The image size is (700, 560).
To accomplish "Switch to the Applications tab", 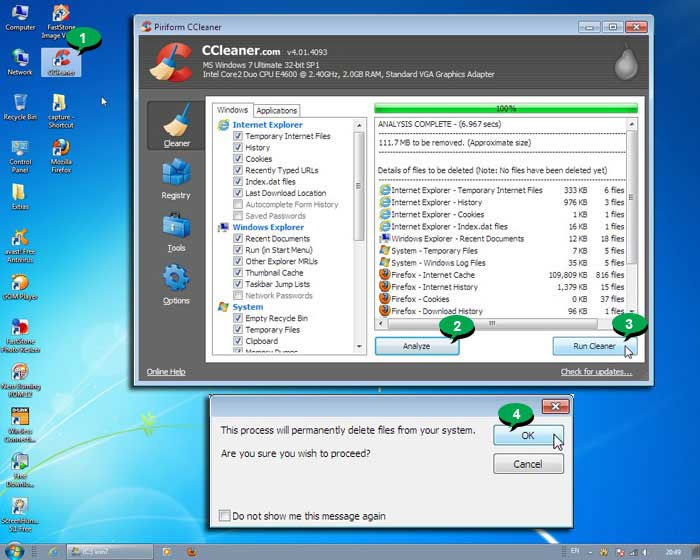I will [276, 110].
